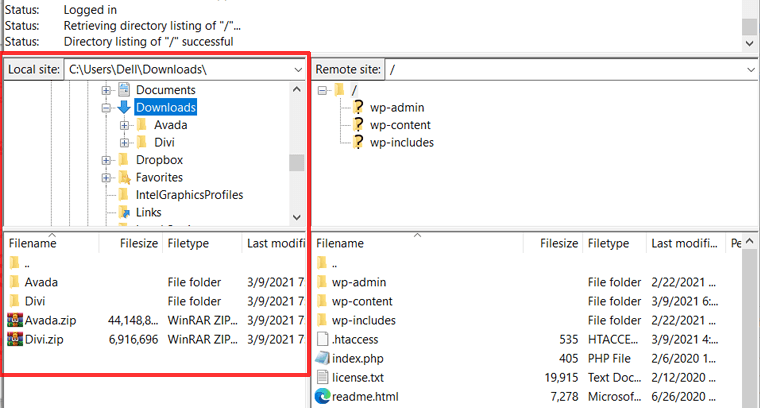Screen dimensions: 760x408
Task: Click the .htaccess file icon
Action: (x=322, y=339)
